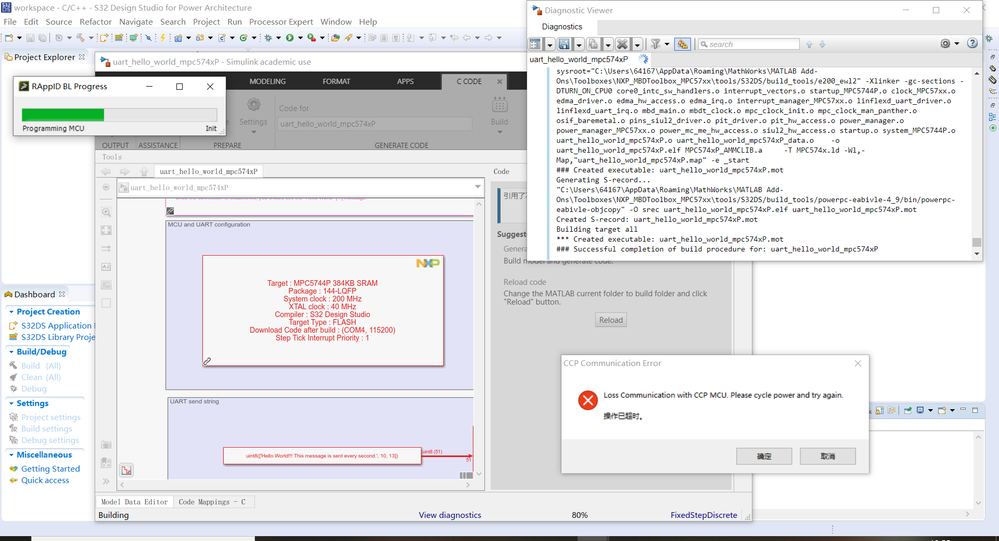Click the New icon in S32DS toolbar

click(9, 38)
